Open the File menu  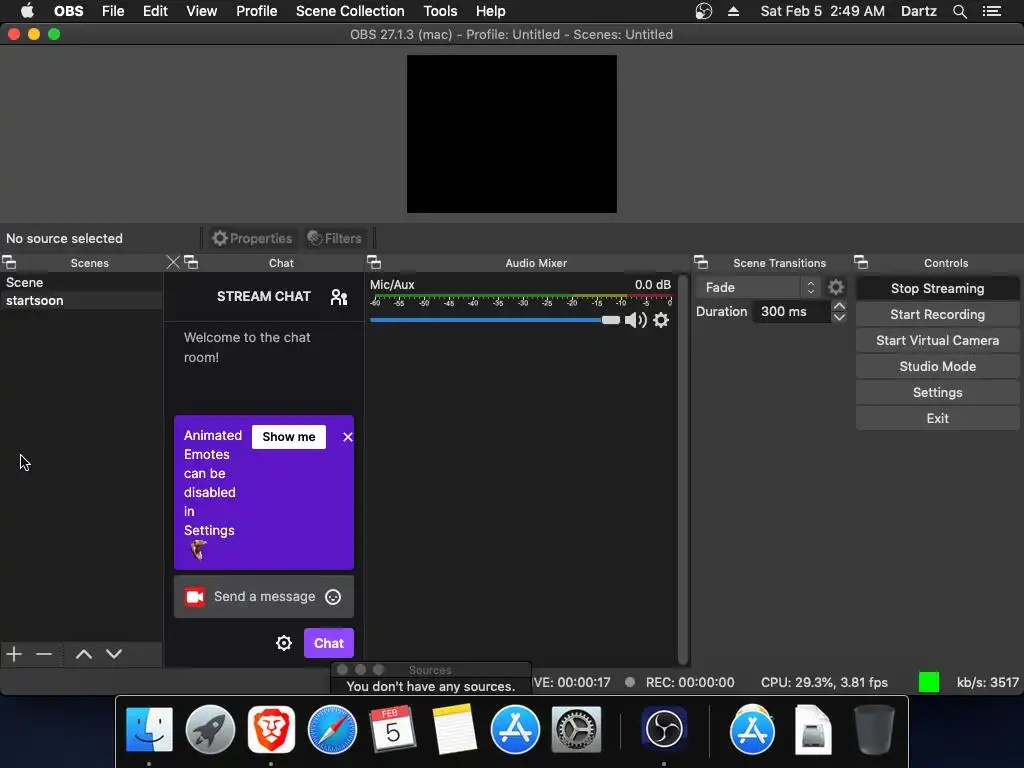tap(113, 11)
